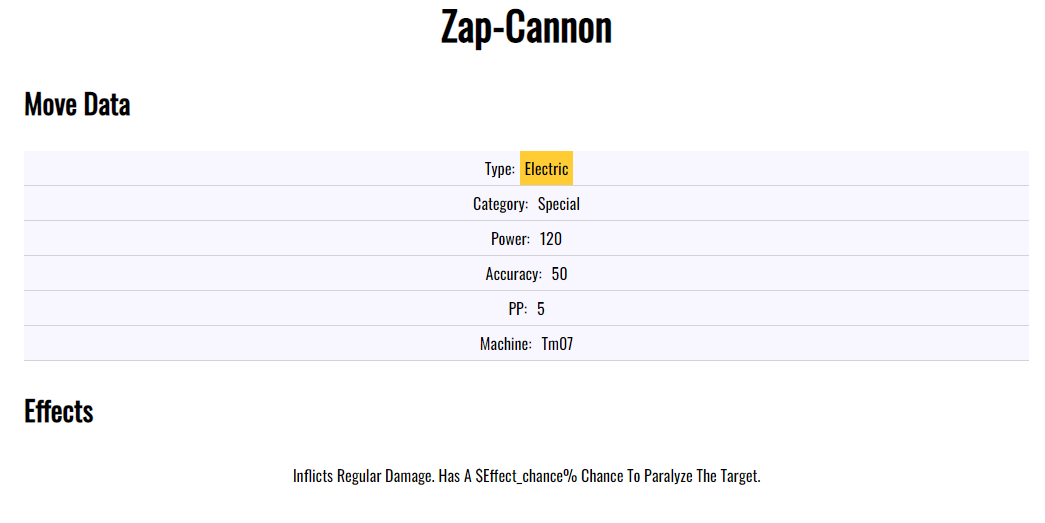Open the Tm07 machine link
Viewport: 1045px width, 523px height.
tap(557, 344)
